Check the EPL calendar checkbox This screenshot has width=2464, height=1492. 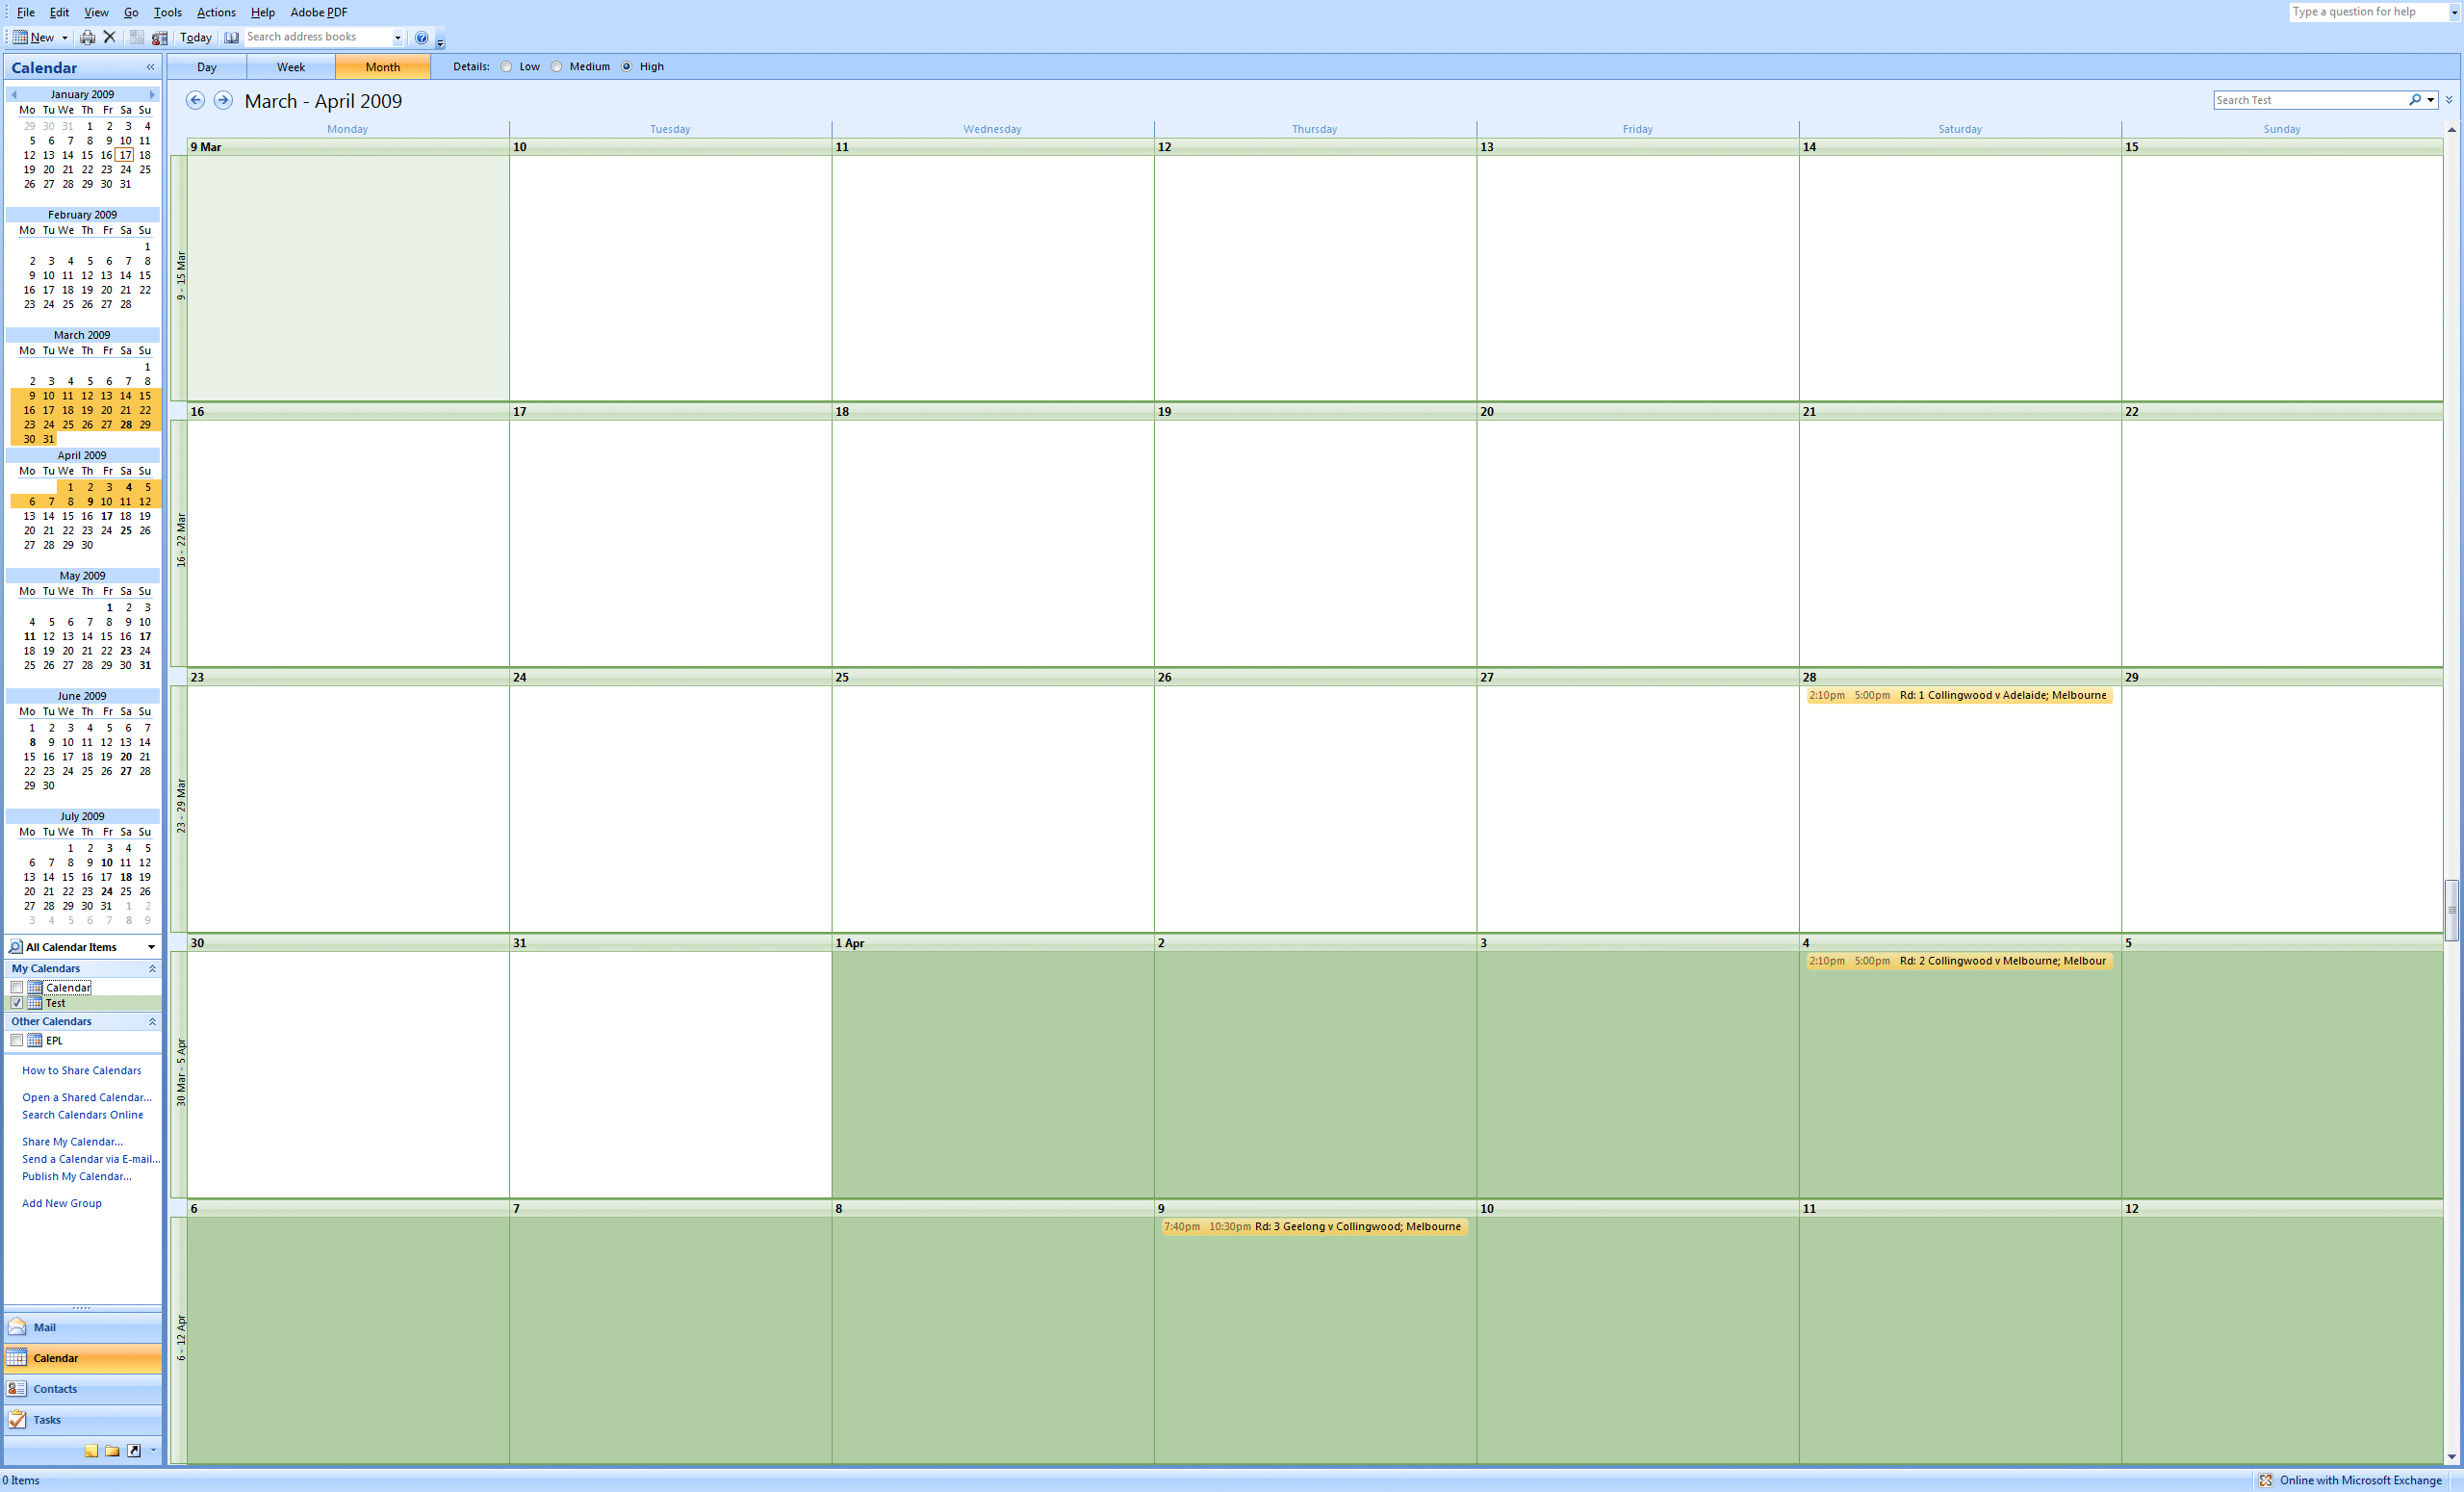click(x=17, y=1040)
